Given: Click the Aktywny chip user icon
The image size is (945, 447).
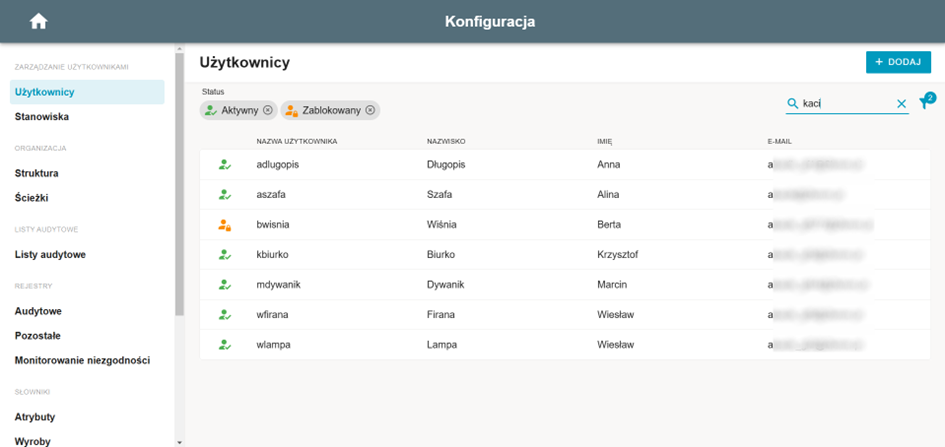Looking at the screenshot, I should (210, 110).
